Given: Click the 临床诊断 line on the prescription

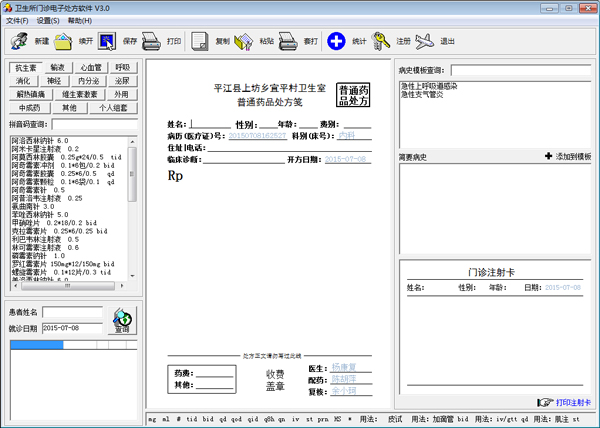Looking at the screenshot, I should point(244,159).
